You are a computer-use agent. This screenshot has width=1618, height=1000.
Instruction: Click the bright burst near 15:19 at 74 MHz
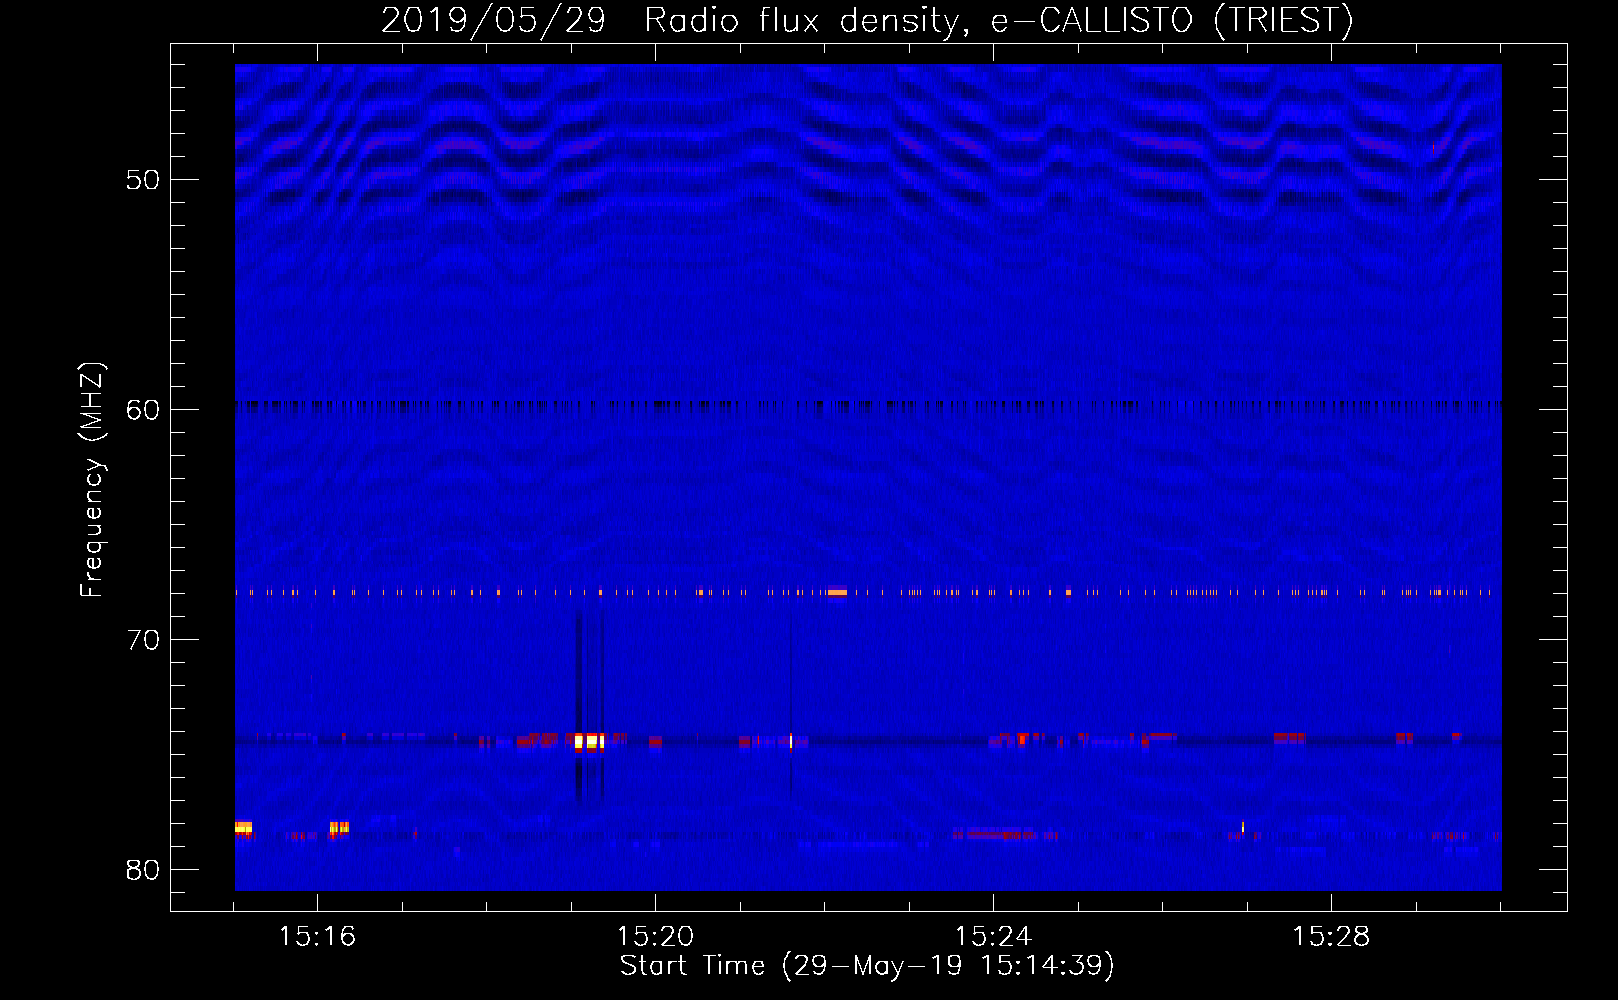click(589, 742)
